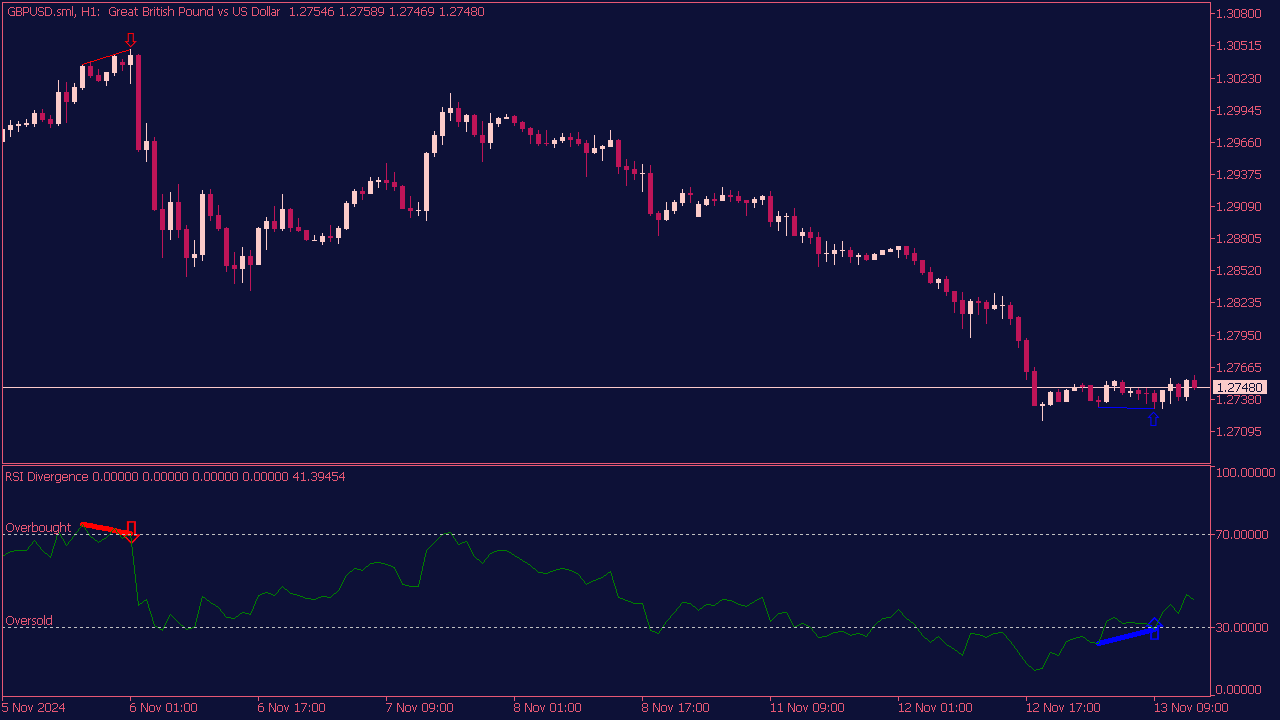Click the 8 Nov 01:00 time label
This screenshot has width=1280, height=720.
pos(548,708)
